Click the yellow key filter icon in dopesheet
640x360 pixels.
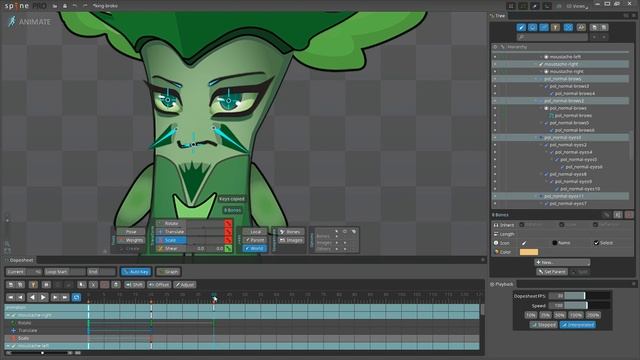[33, 284]
